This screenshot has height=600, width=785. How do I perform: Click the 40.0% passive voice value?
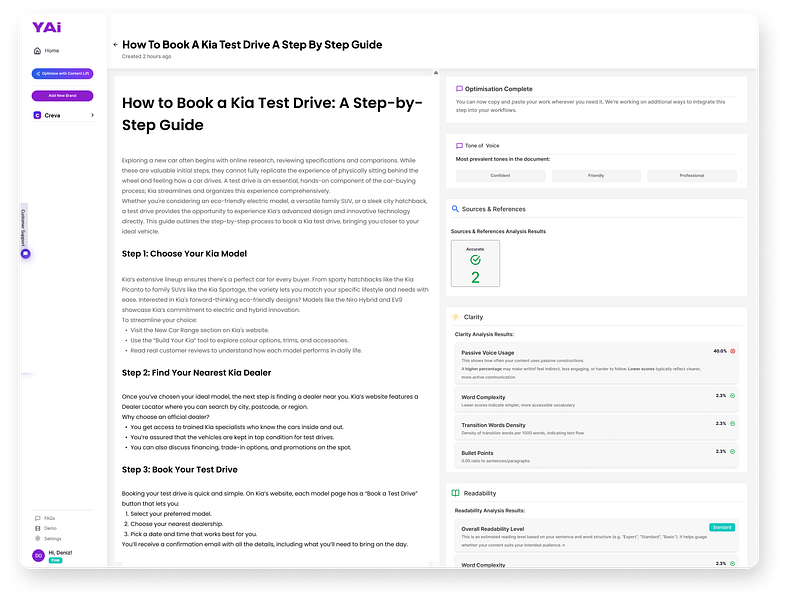(x=720, y=351)
